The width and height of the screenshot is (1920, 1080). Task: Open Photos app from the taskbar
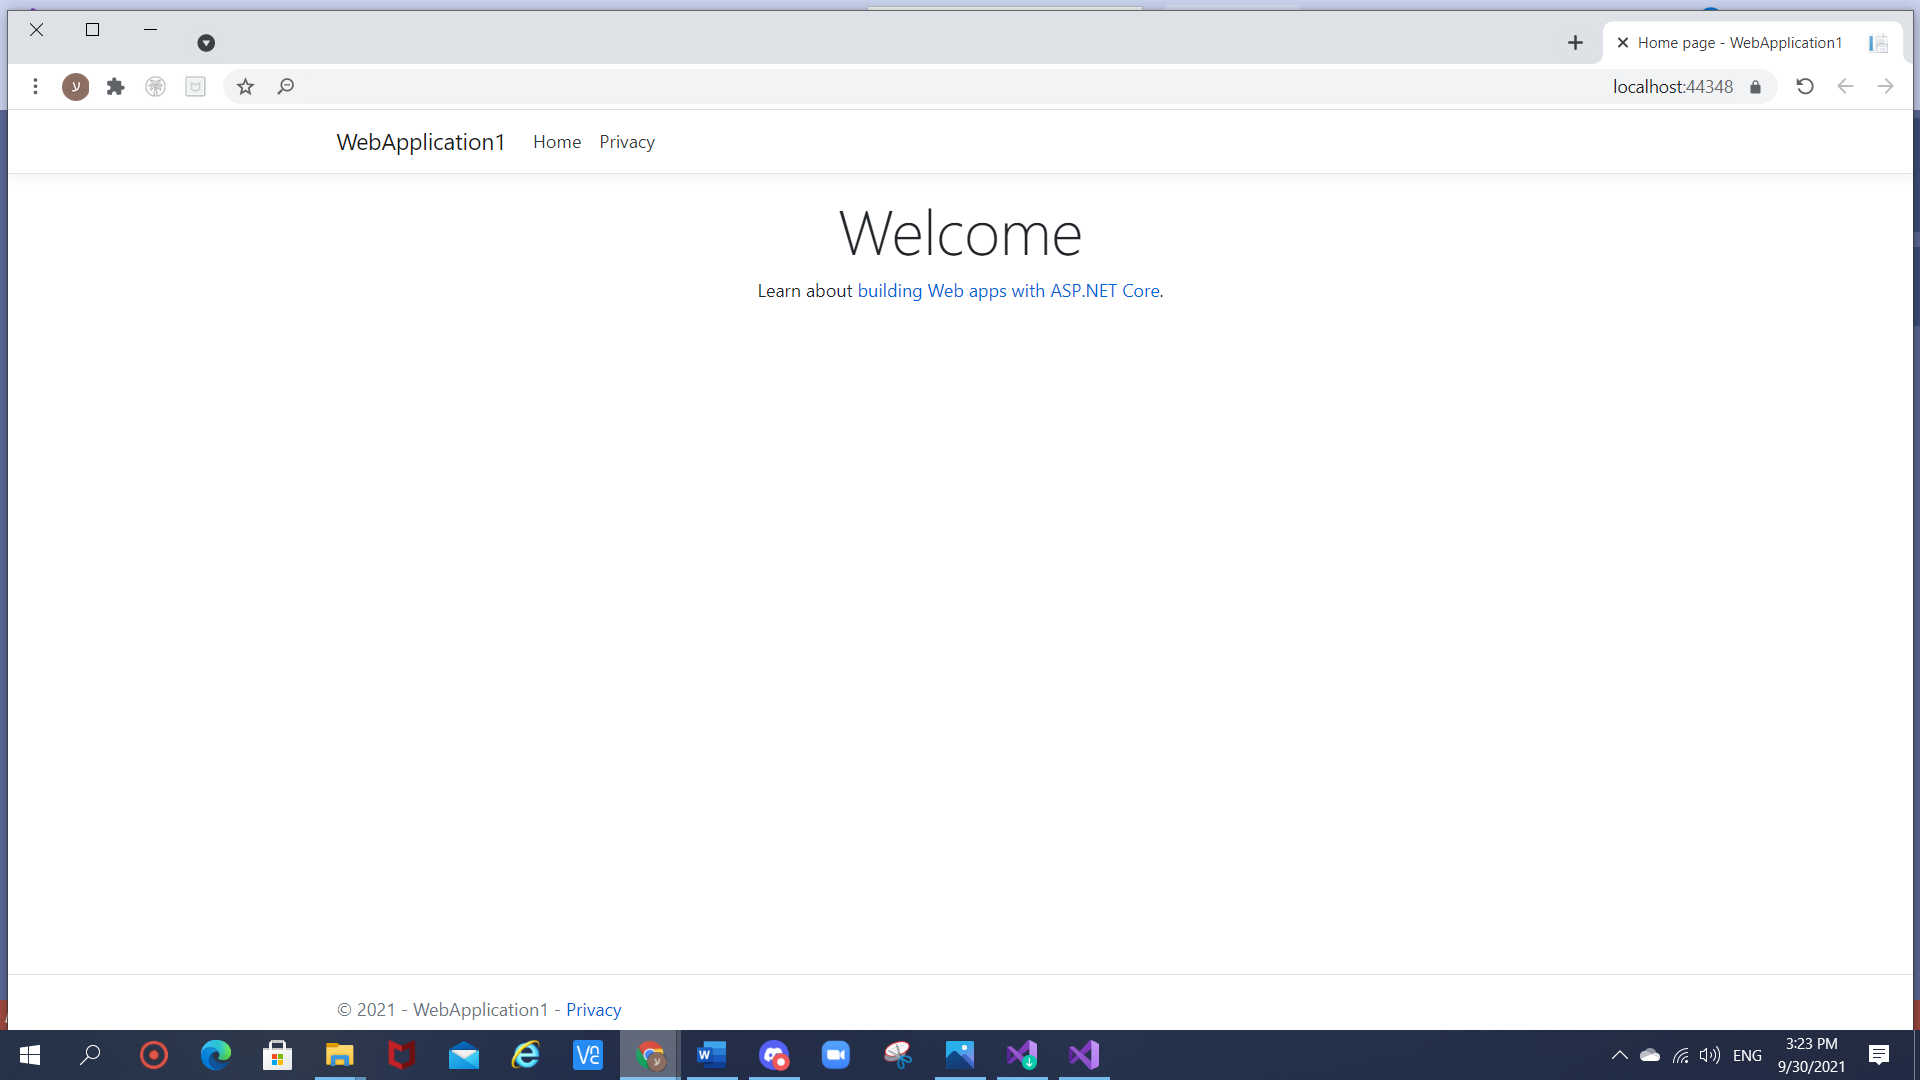[960, 1055]
